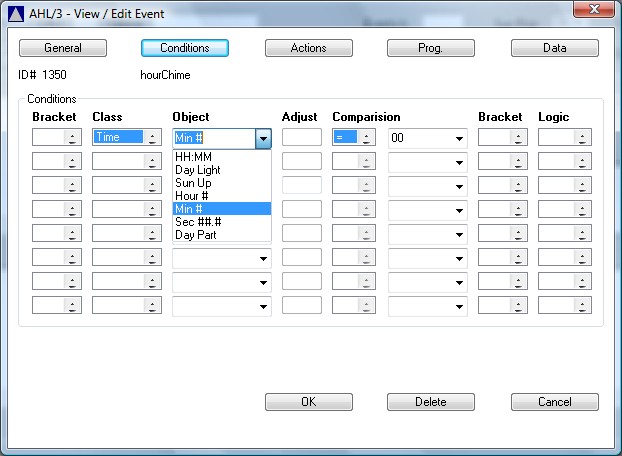Switch to the Prog. tab
The image size is (622, 456).
pos(430,48)
